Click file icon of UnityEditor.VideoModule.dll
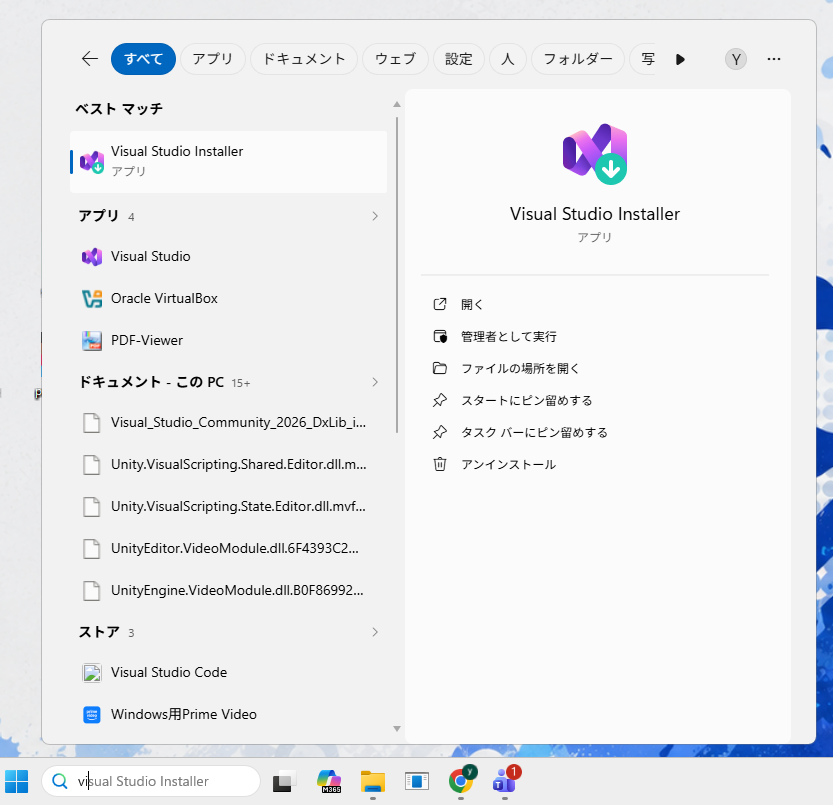The image size is (833, 805). click(91, 549)
